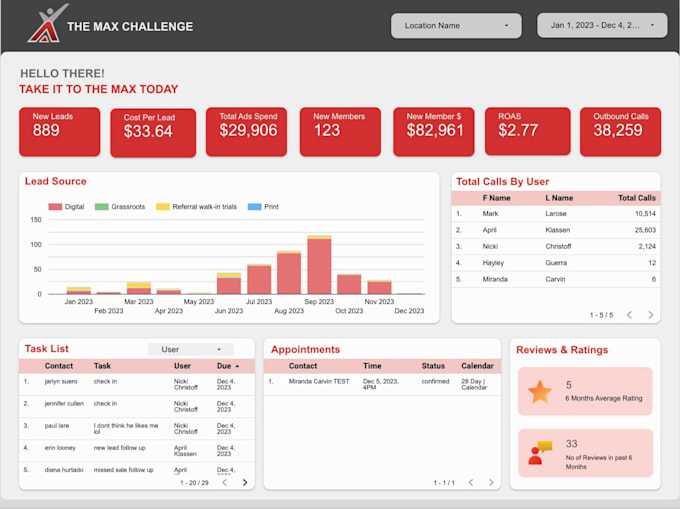Click the Aug 2023 bar in chart
This screenshot has height=509, width=680.
click(x=289, y=273)
